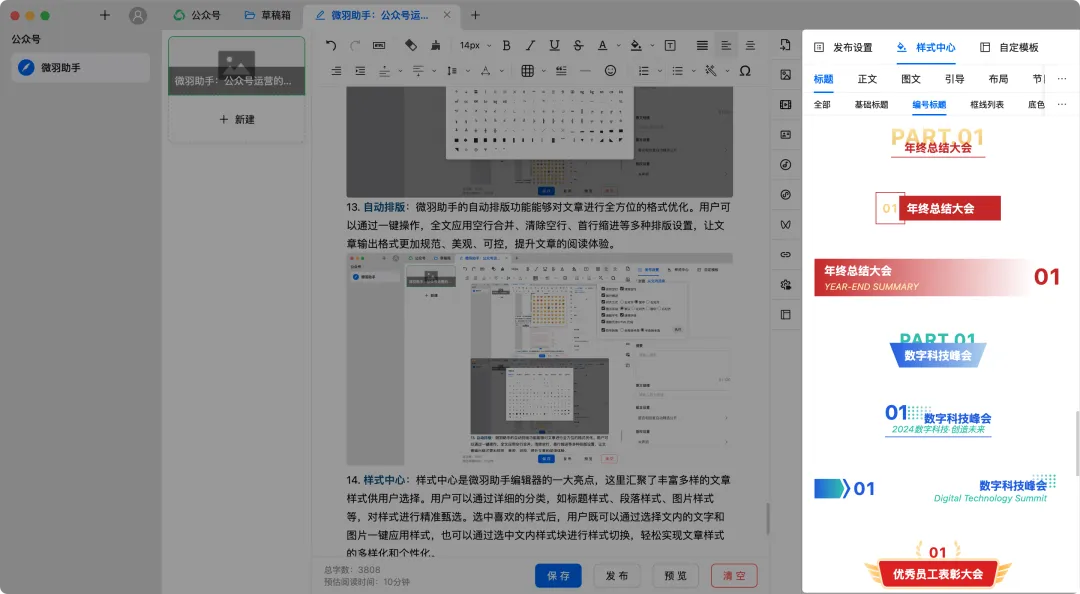Click the profile card side icon
Screen dimensions: 1080x594
tap(785, 134)
